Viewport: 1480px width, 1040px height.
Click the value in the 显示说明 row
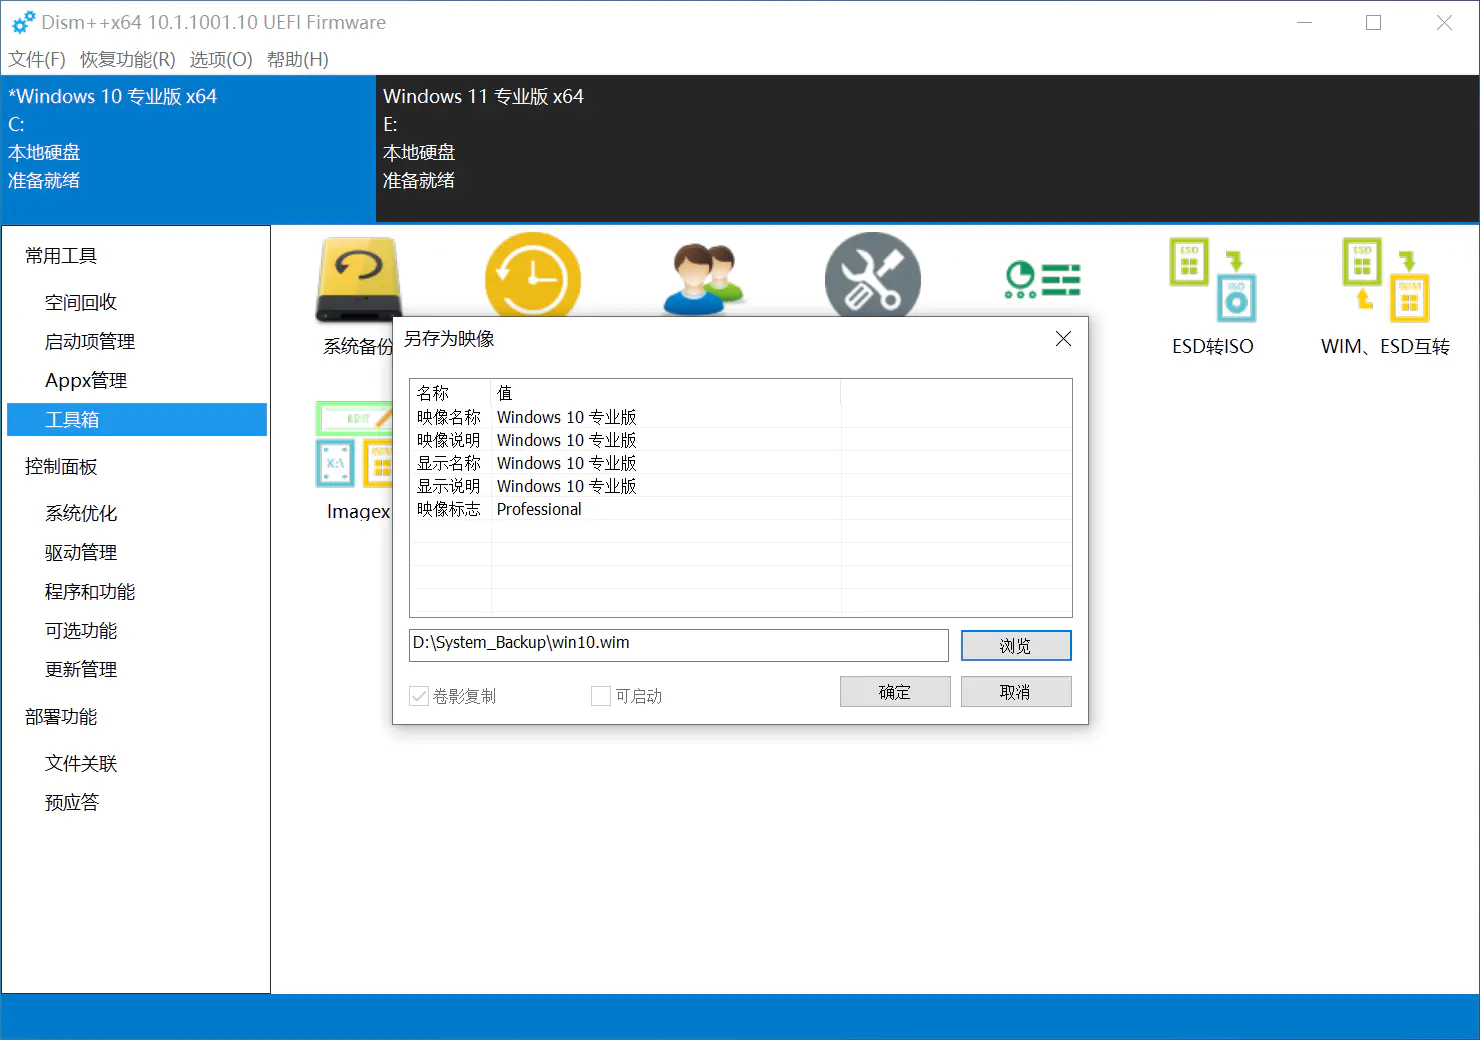567,486
